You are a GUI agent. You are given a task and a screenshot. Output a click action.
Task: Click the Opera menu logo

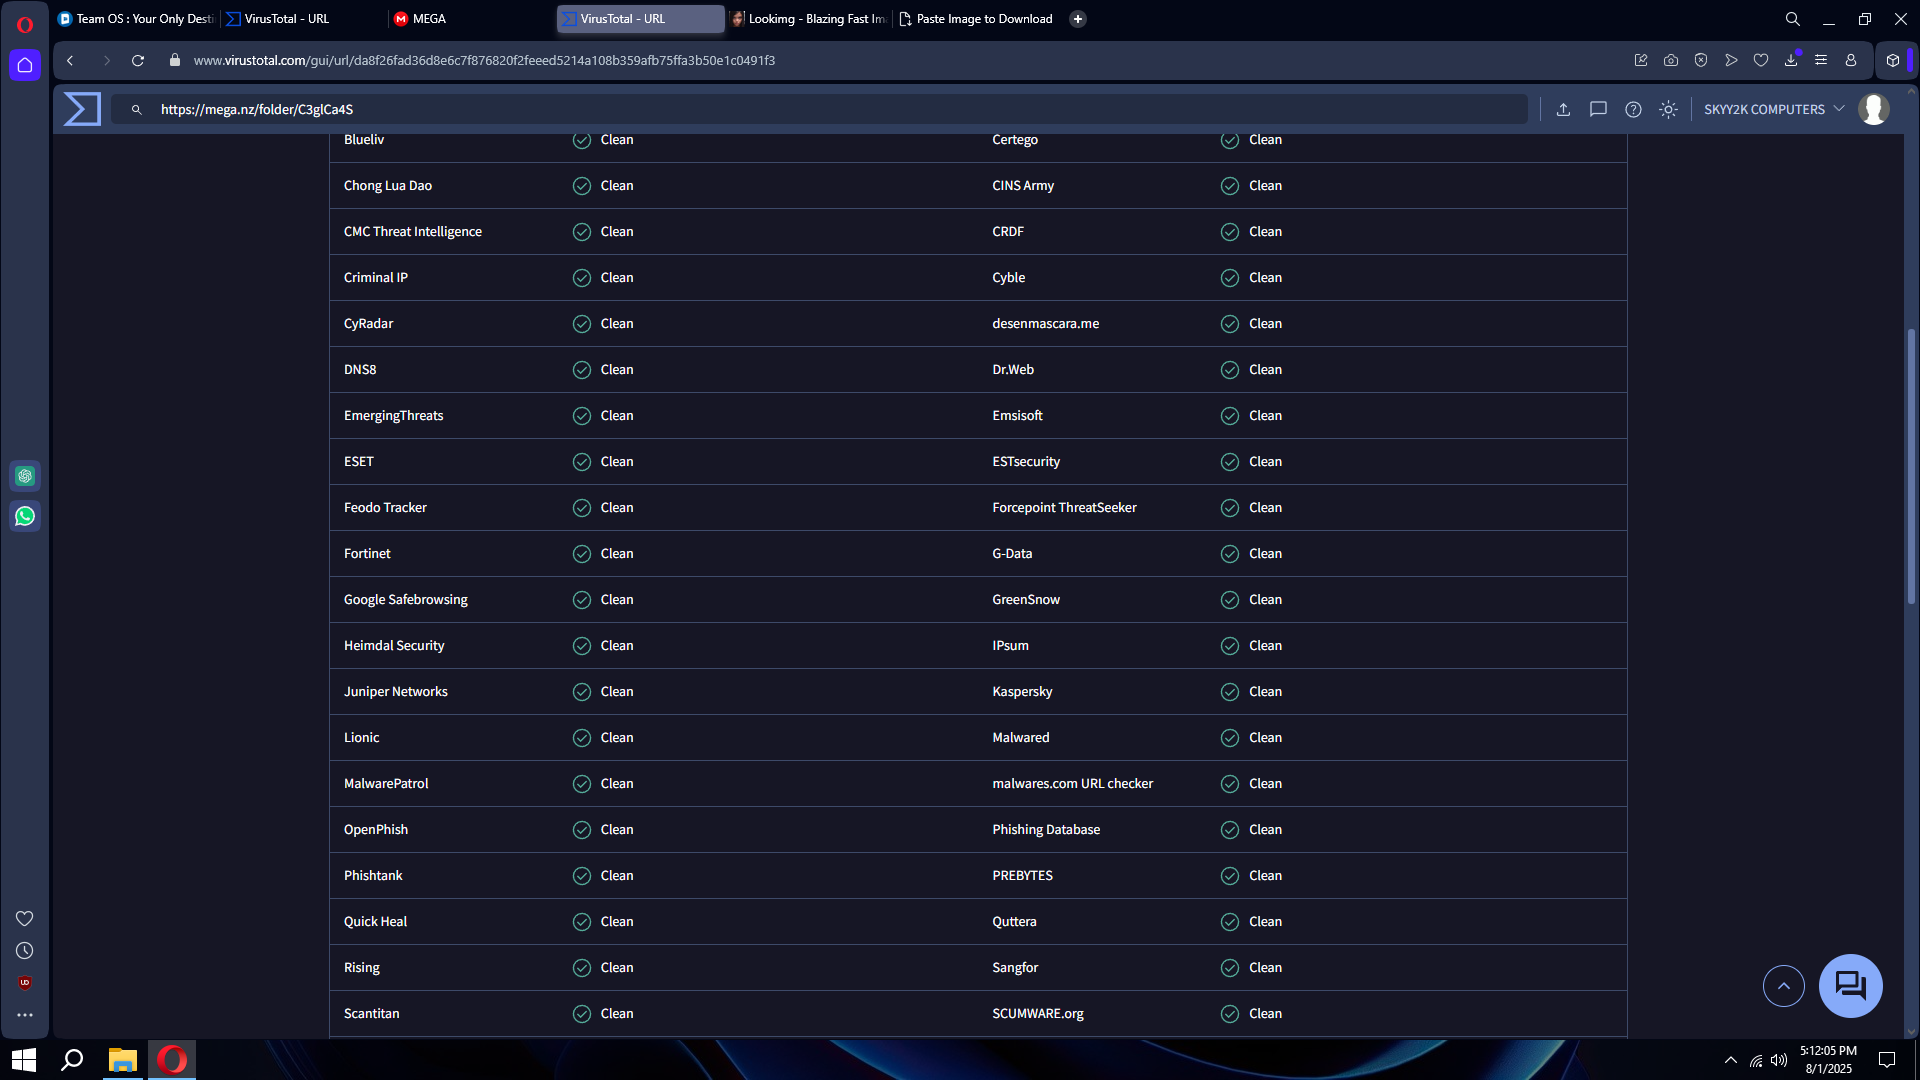25,24
